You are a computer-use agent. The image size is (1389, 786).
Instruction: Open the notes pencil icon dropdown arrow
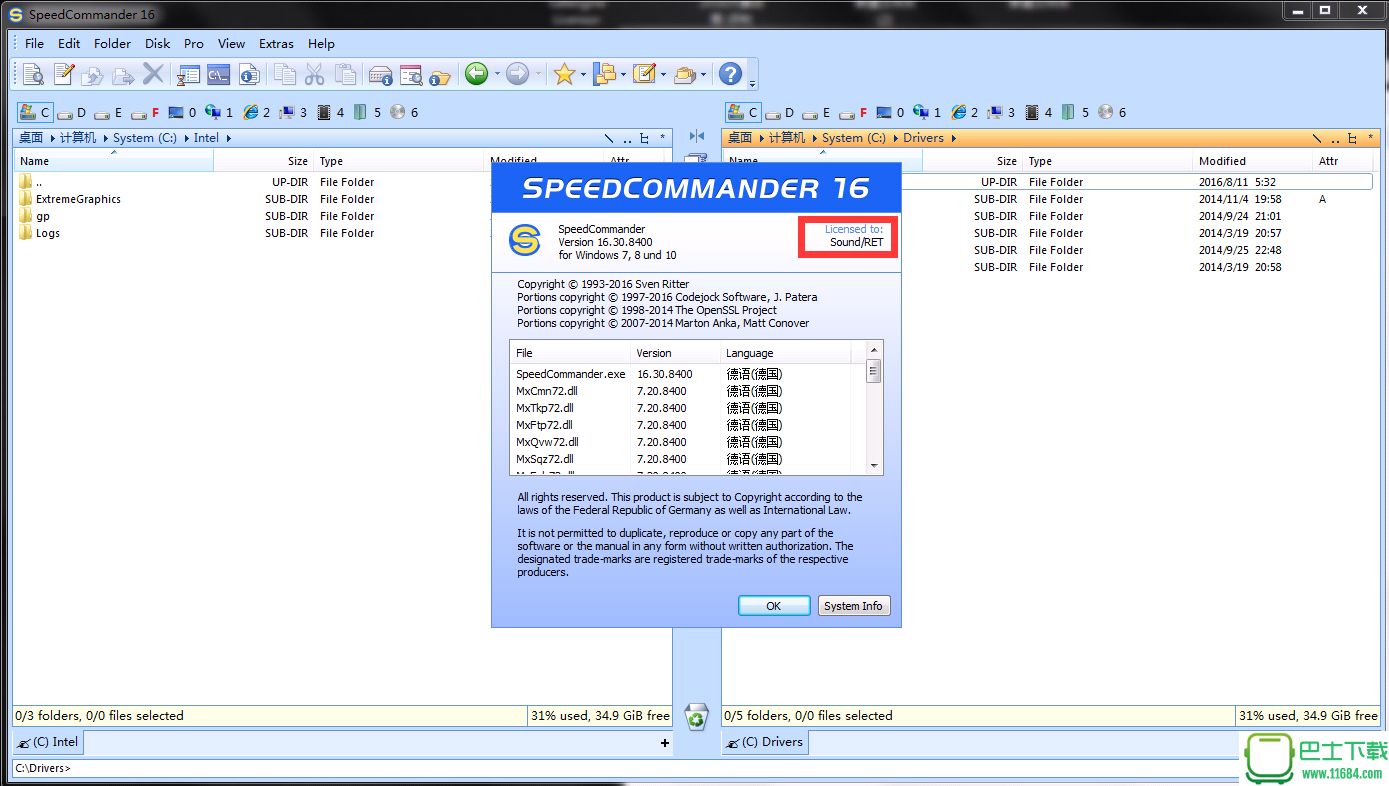coord(663,74)
